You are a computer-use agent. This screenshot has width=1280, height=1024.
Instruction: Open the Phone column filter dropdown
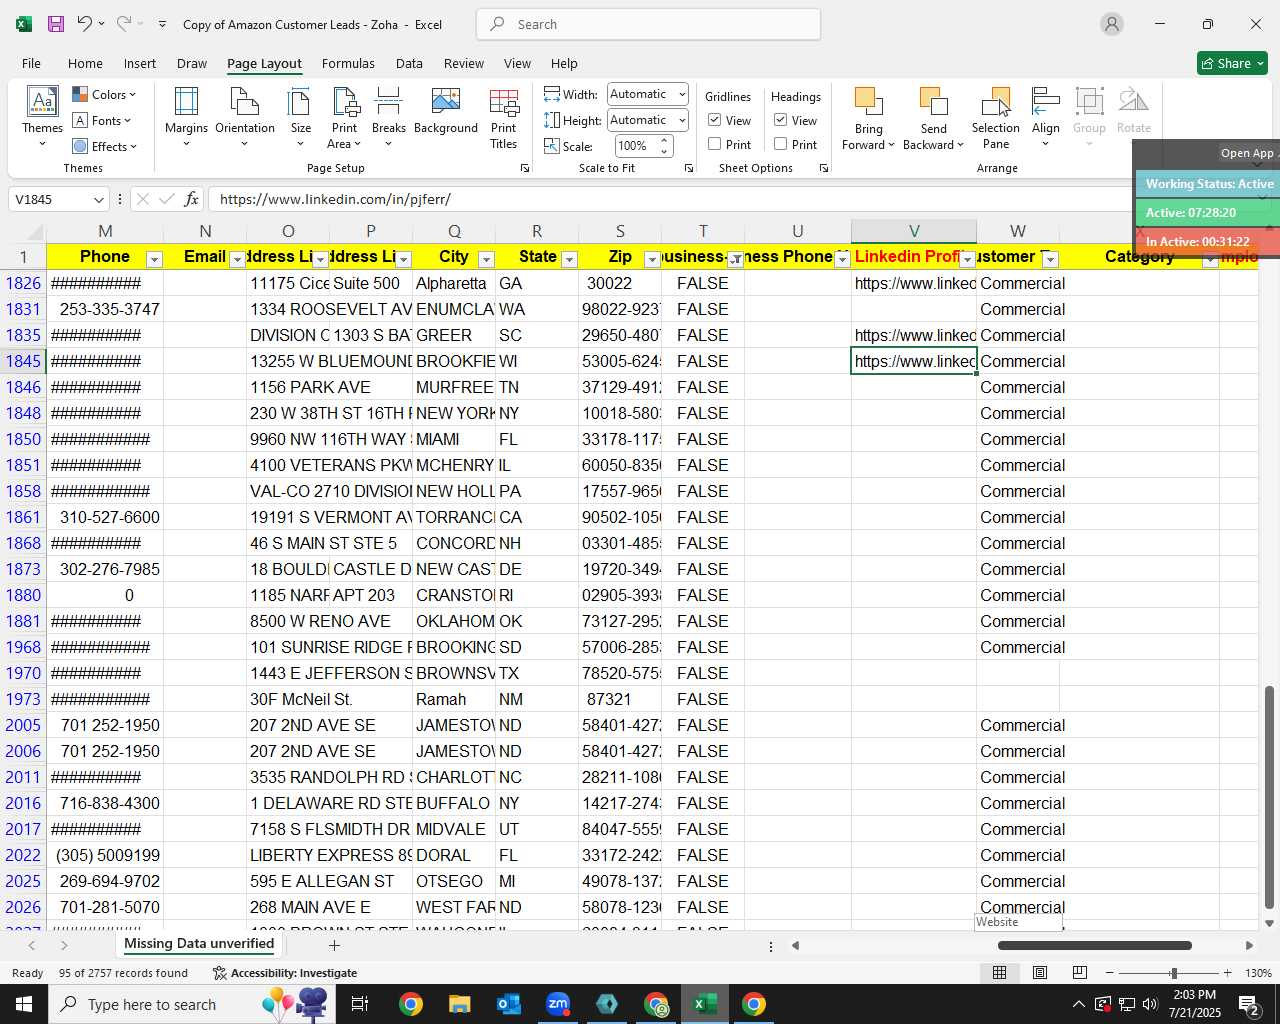(x=154, y=259)
